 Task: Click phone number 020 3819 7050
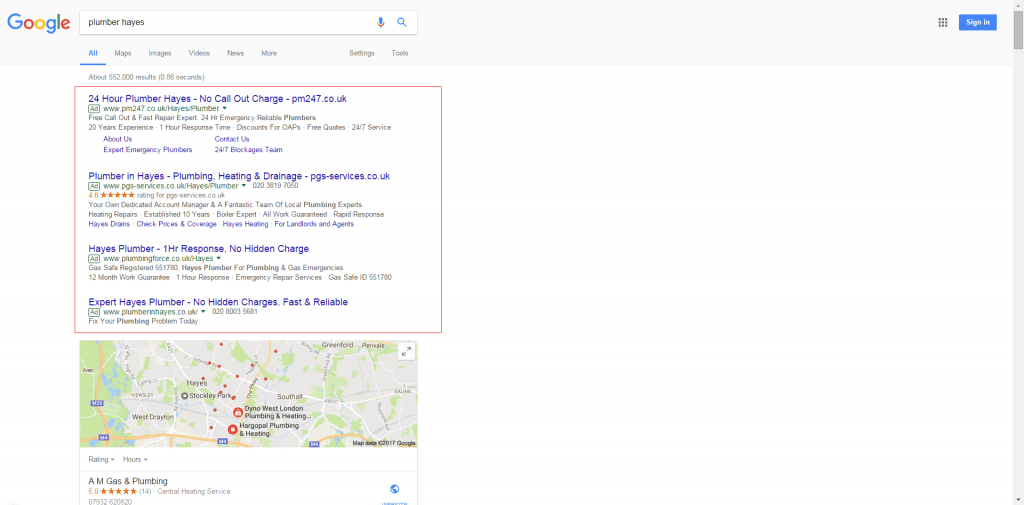pos(276,186)
